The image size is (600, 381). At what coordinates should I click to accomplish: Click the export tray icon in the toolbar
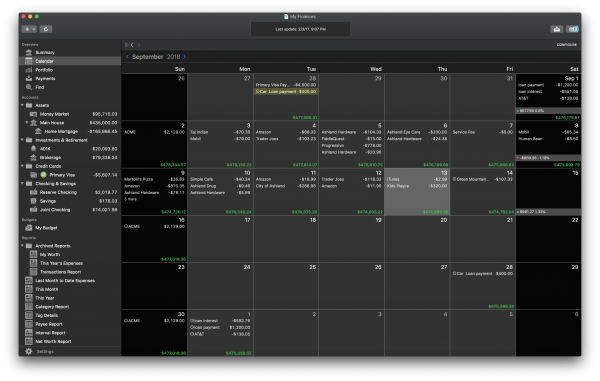(557, 29)
